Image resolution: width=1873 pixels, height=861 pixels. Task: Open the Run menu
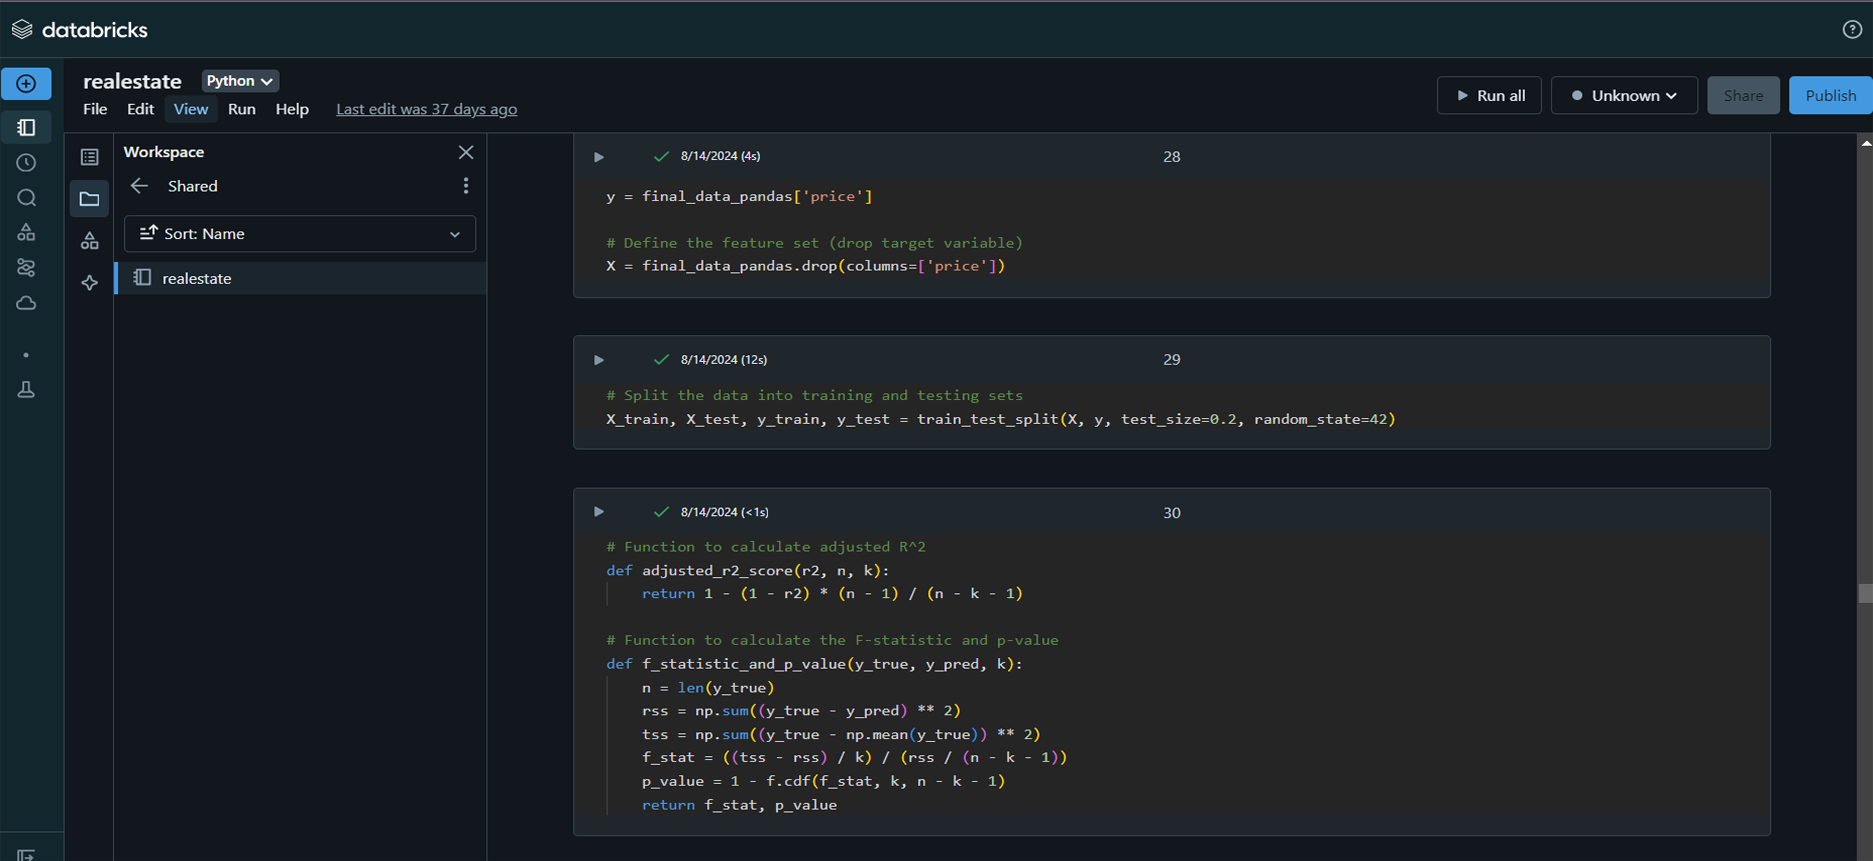pyautogui.click(x=241, y=109)
